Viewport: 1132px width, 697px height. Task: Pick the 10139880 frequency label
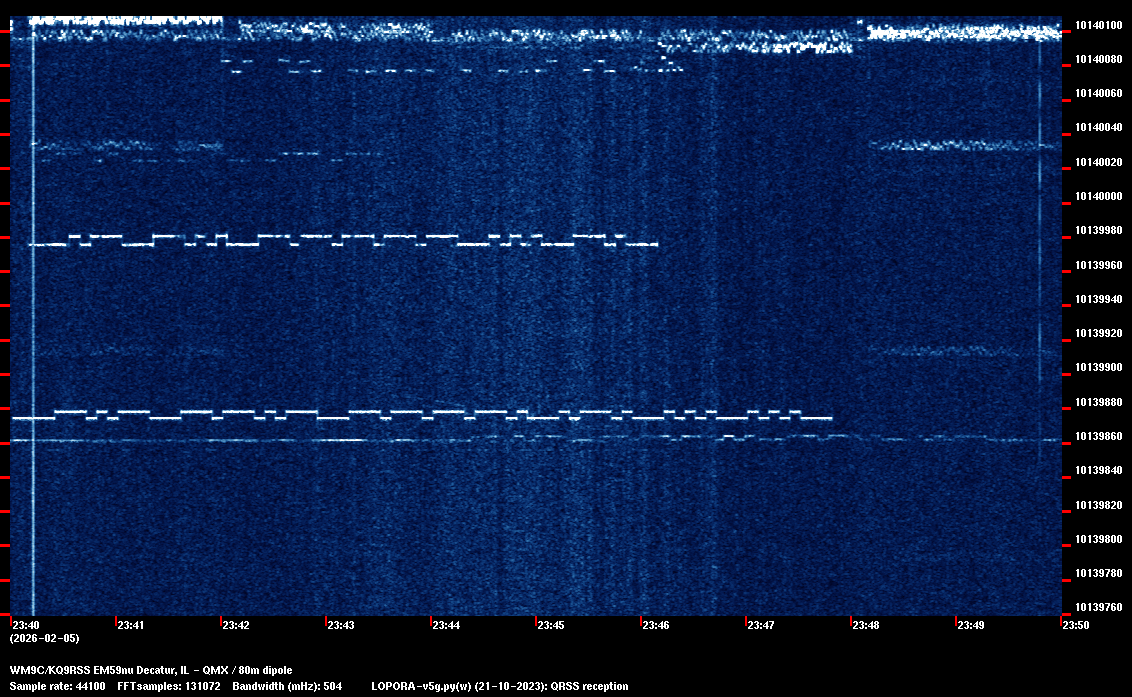pos(1096,402)
